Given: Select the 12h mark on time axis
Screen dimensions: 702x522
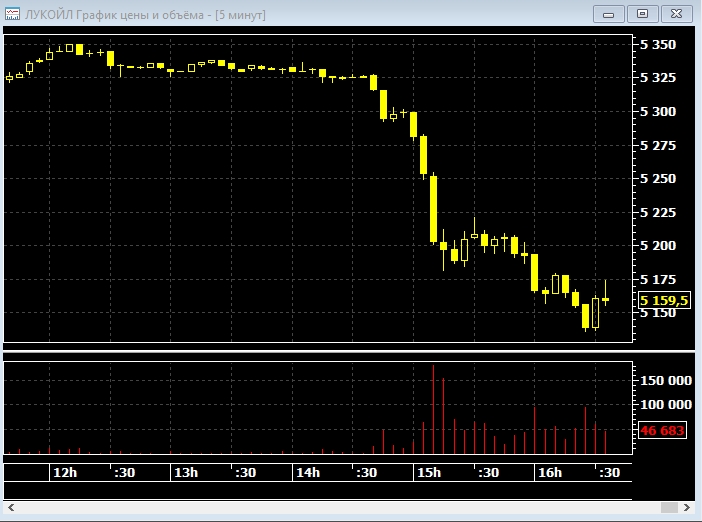Looking at the screenshot, I should [64, 472].
